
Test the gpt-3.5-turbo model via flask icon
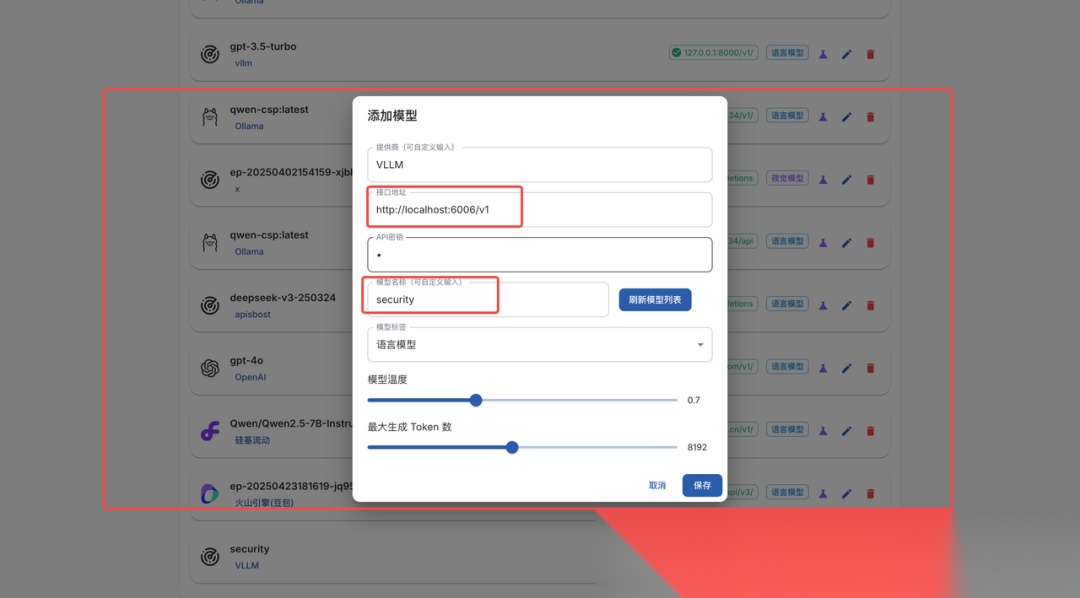coord(822,54)
